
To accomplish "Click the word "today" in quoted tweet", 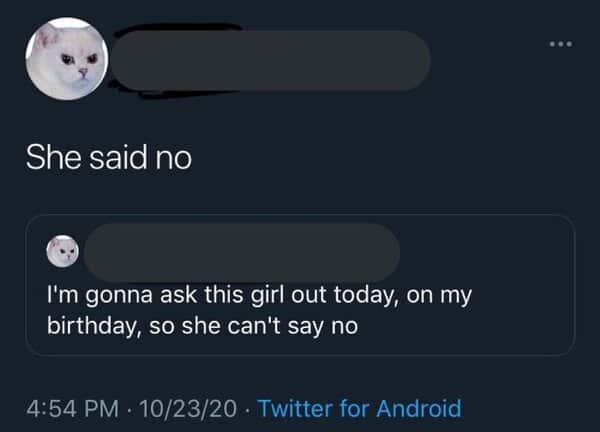I will (365, 297).
